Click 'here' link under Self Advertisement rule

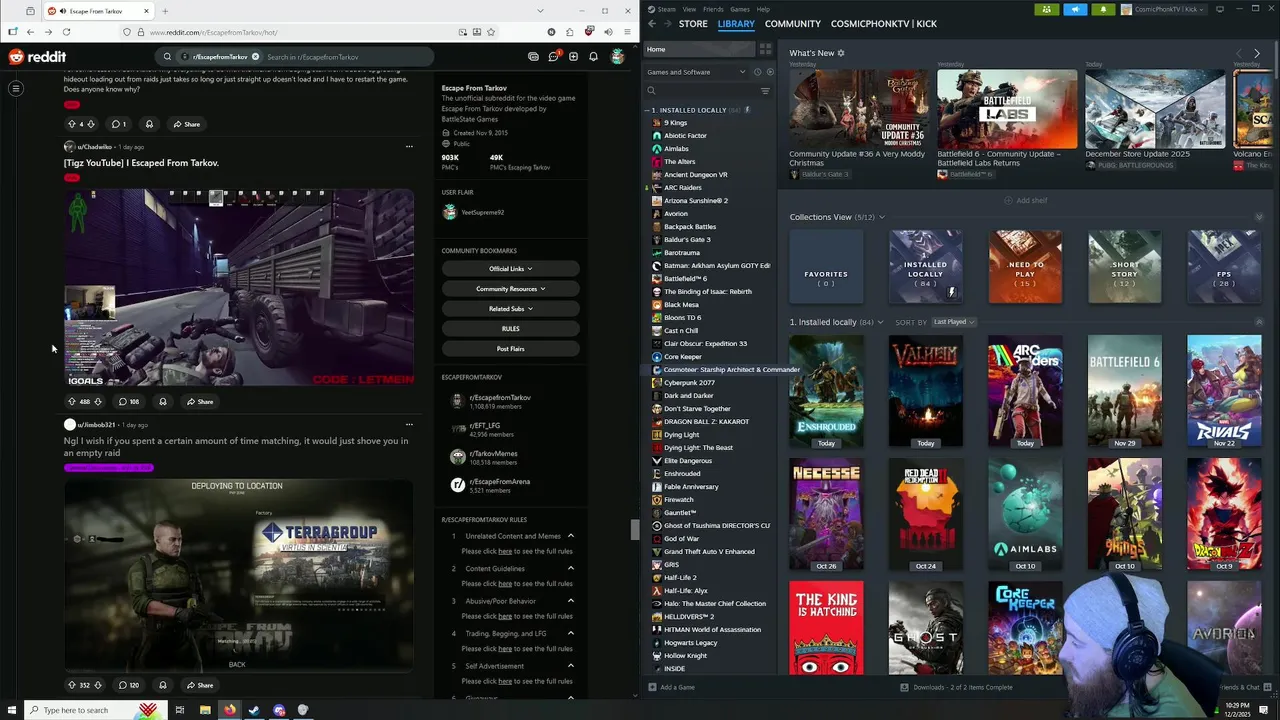tap(505, 681)
